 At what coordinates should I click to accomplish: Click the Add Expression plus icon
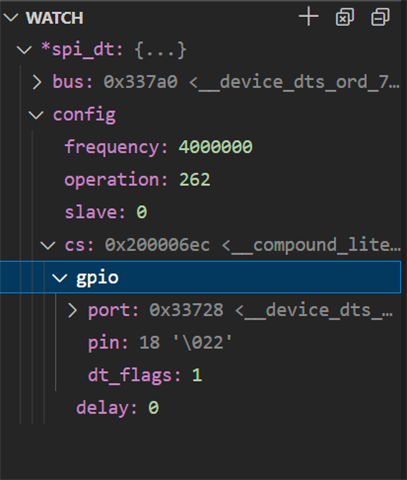(309, 17)
